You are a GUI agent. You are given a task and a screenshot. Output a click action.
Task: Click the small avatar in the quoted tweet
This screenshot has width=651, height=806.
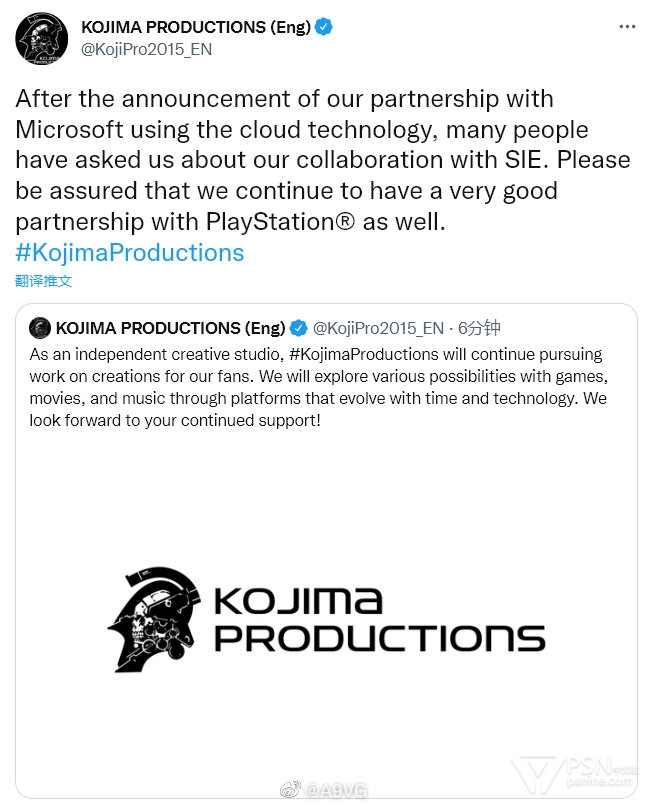(x=40, y=328)
